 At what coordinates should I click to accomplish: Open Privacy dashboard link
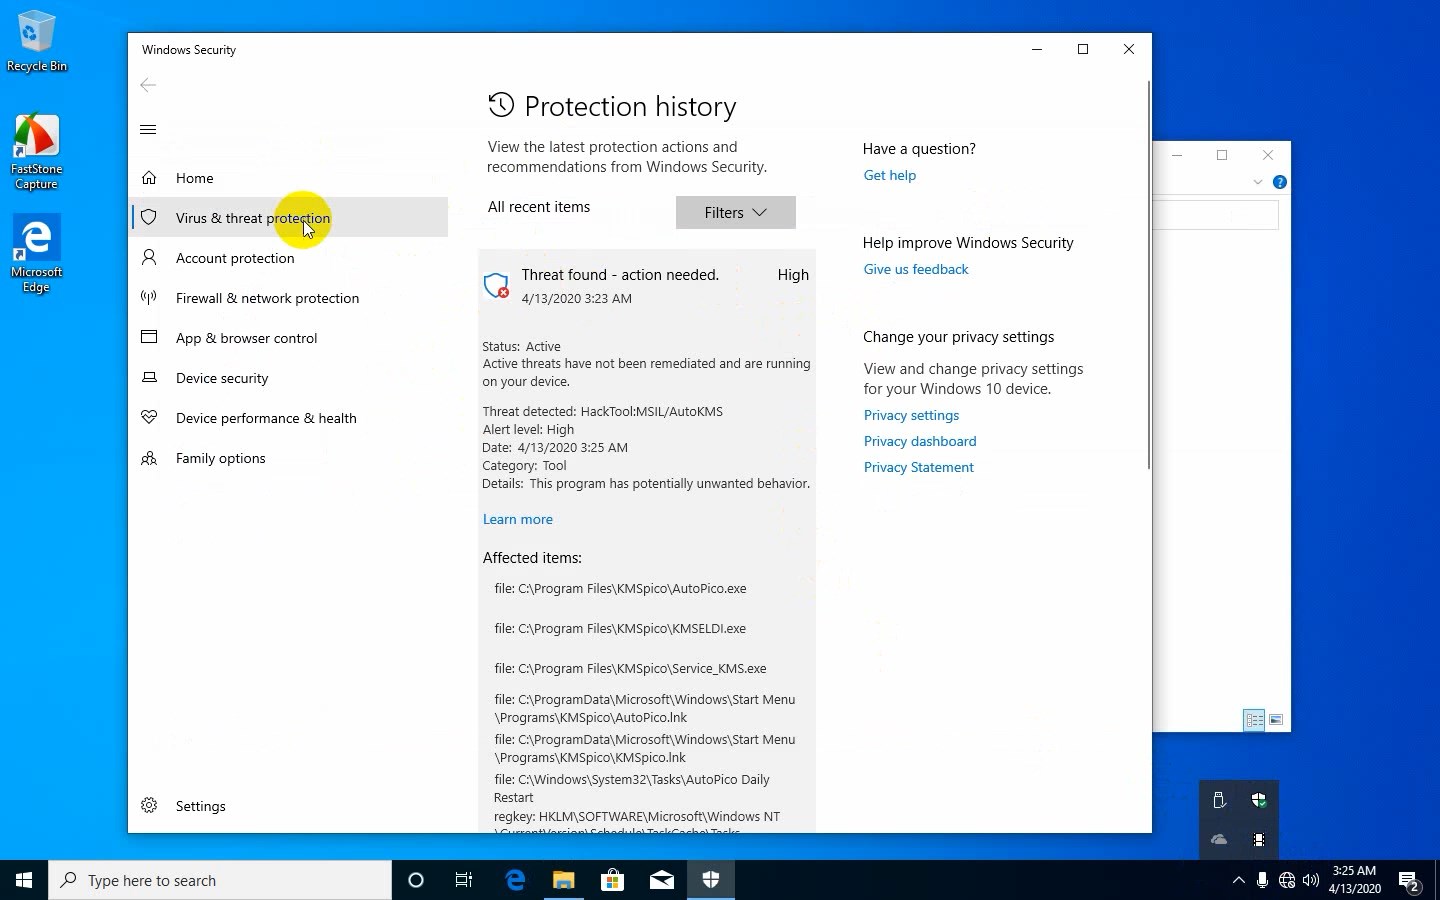click(920, 441)
